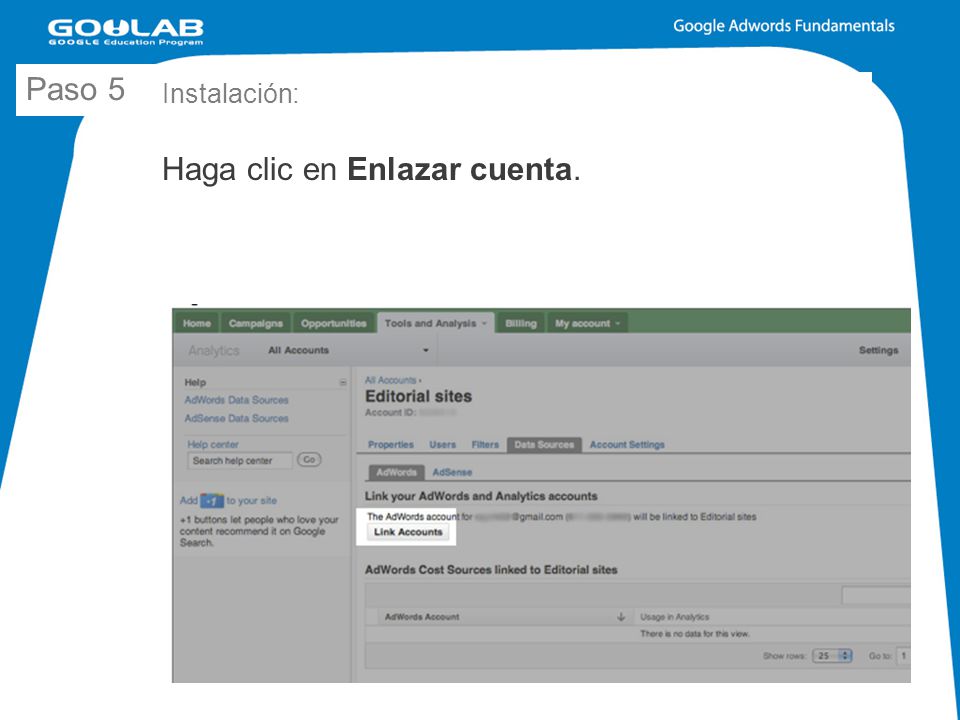Sort by the AdWords Account column header
Viewport: 960px width, 720px height.
coord(422,617)
